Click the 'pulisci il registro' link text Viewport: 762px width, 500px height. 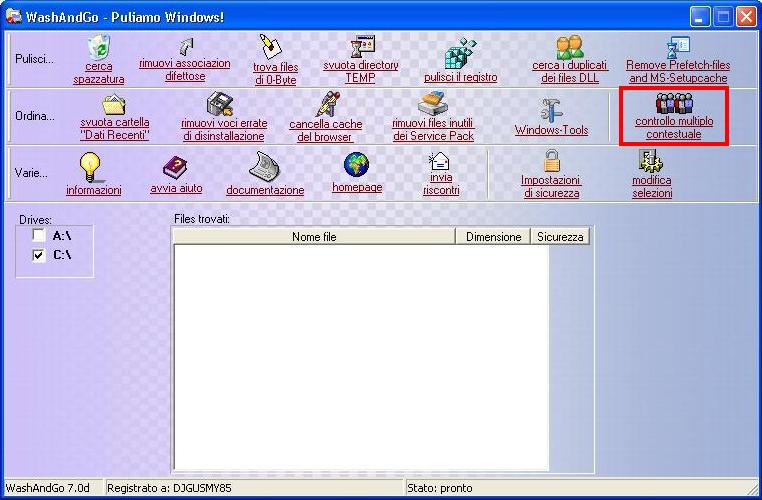click(460, 77)
